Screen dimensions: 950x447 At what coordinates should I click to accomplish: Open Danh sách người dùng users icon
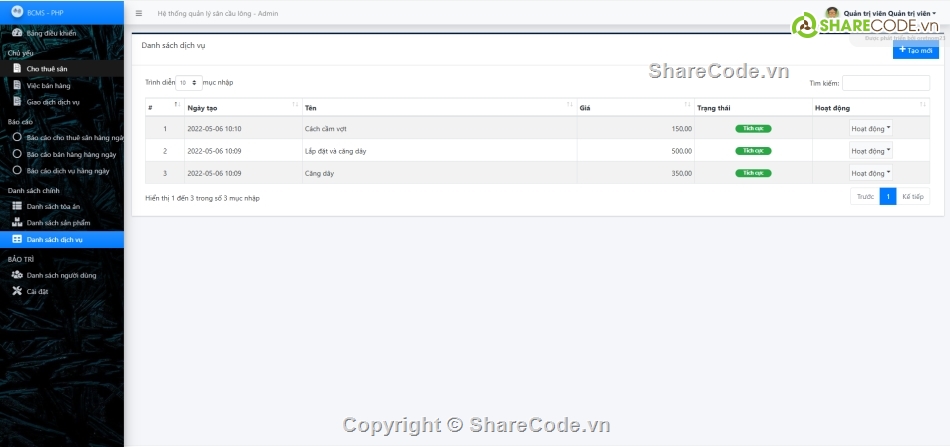tap(17, 275)
